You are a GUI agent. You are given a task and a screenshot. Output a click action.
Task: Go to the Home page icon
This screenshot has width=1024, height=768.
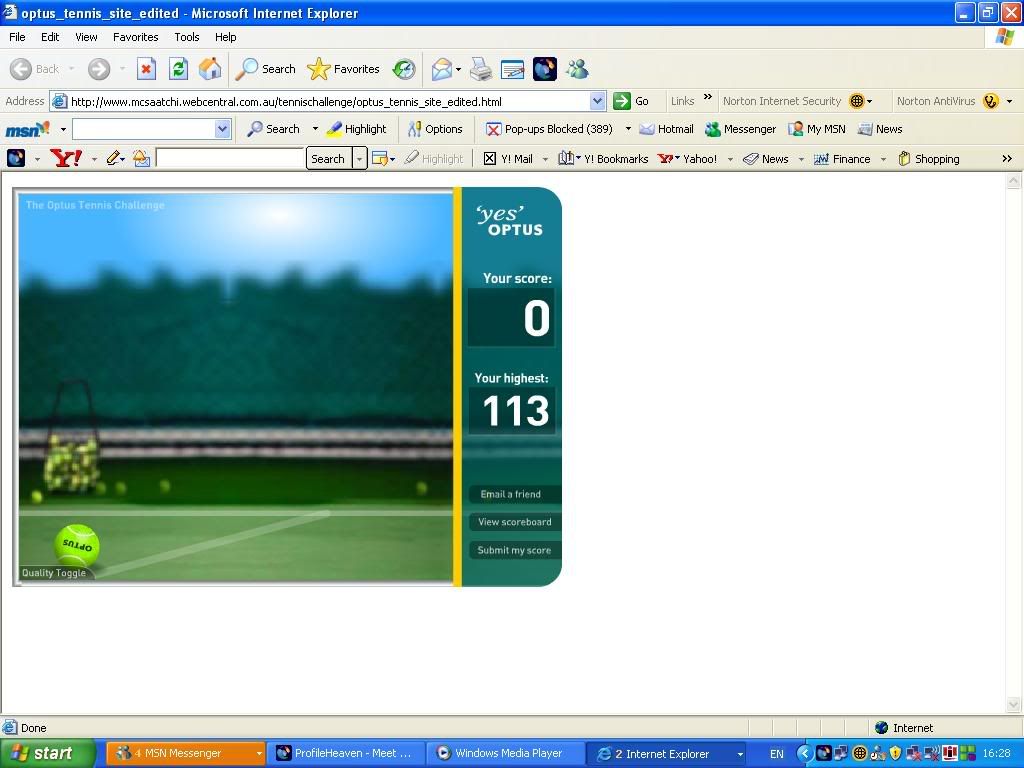pyautogui.click(x=210, y=69)
